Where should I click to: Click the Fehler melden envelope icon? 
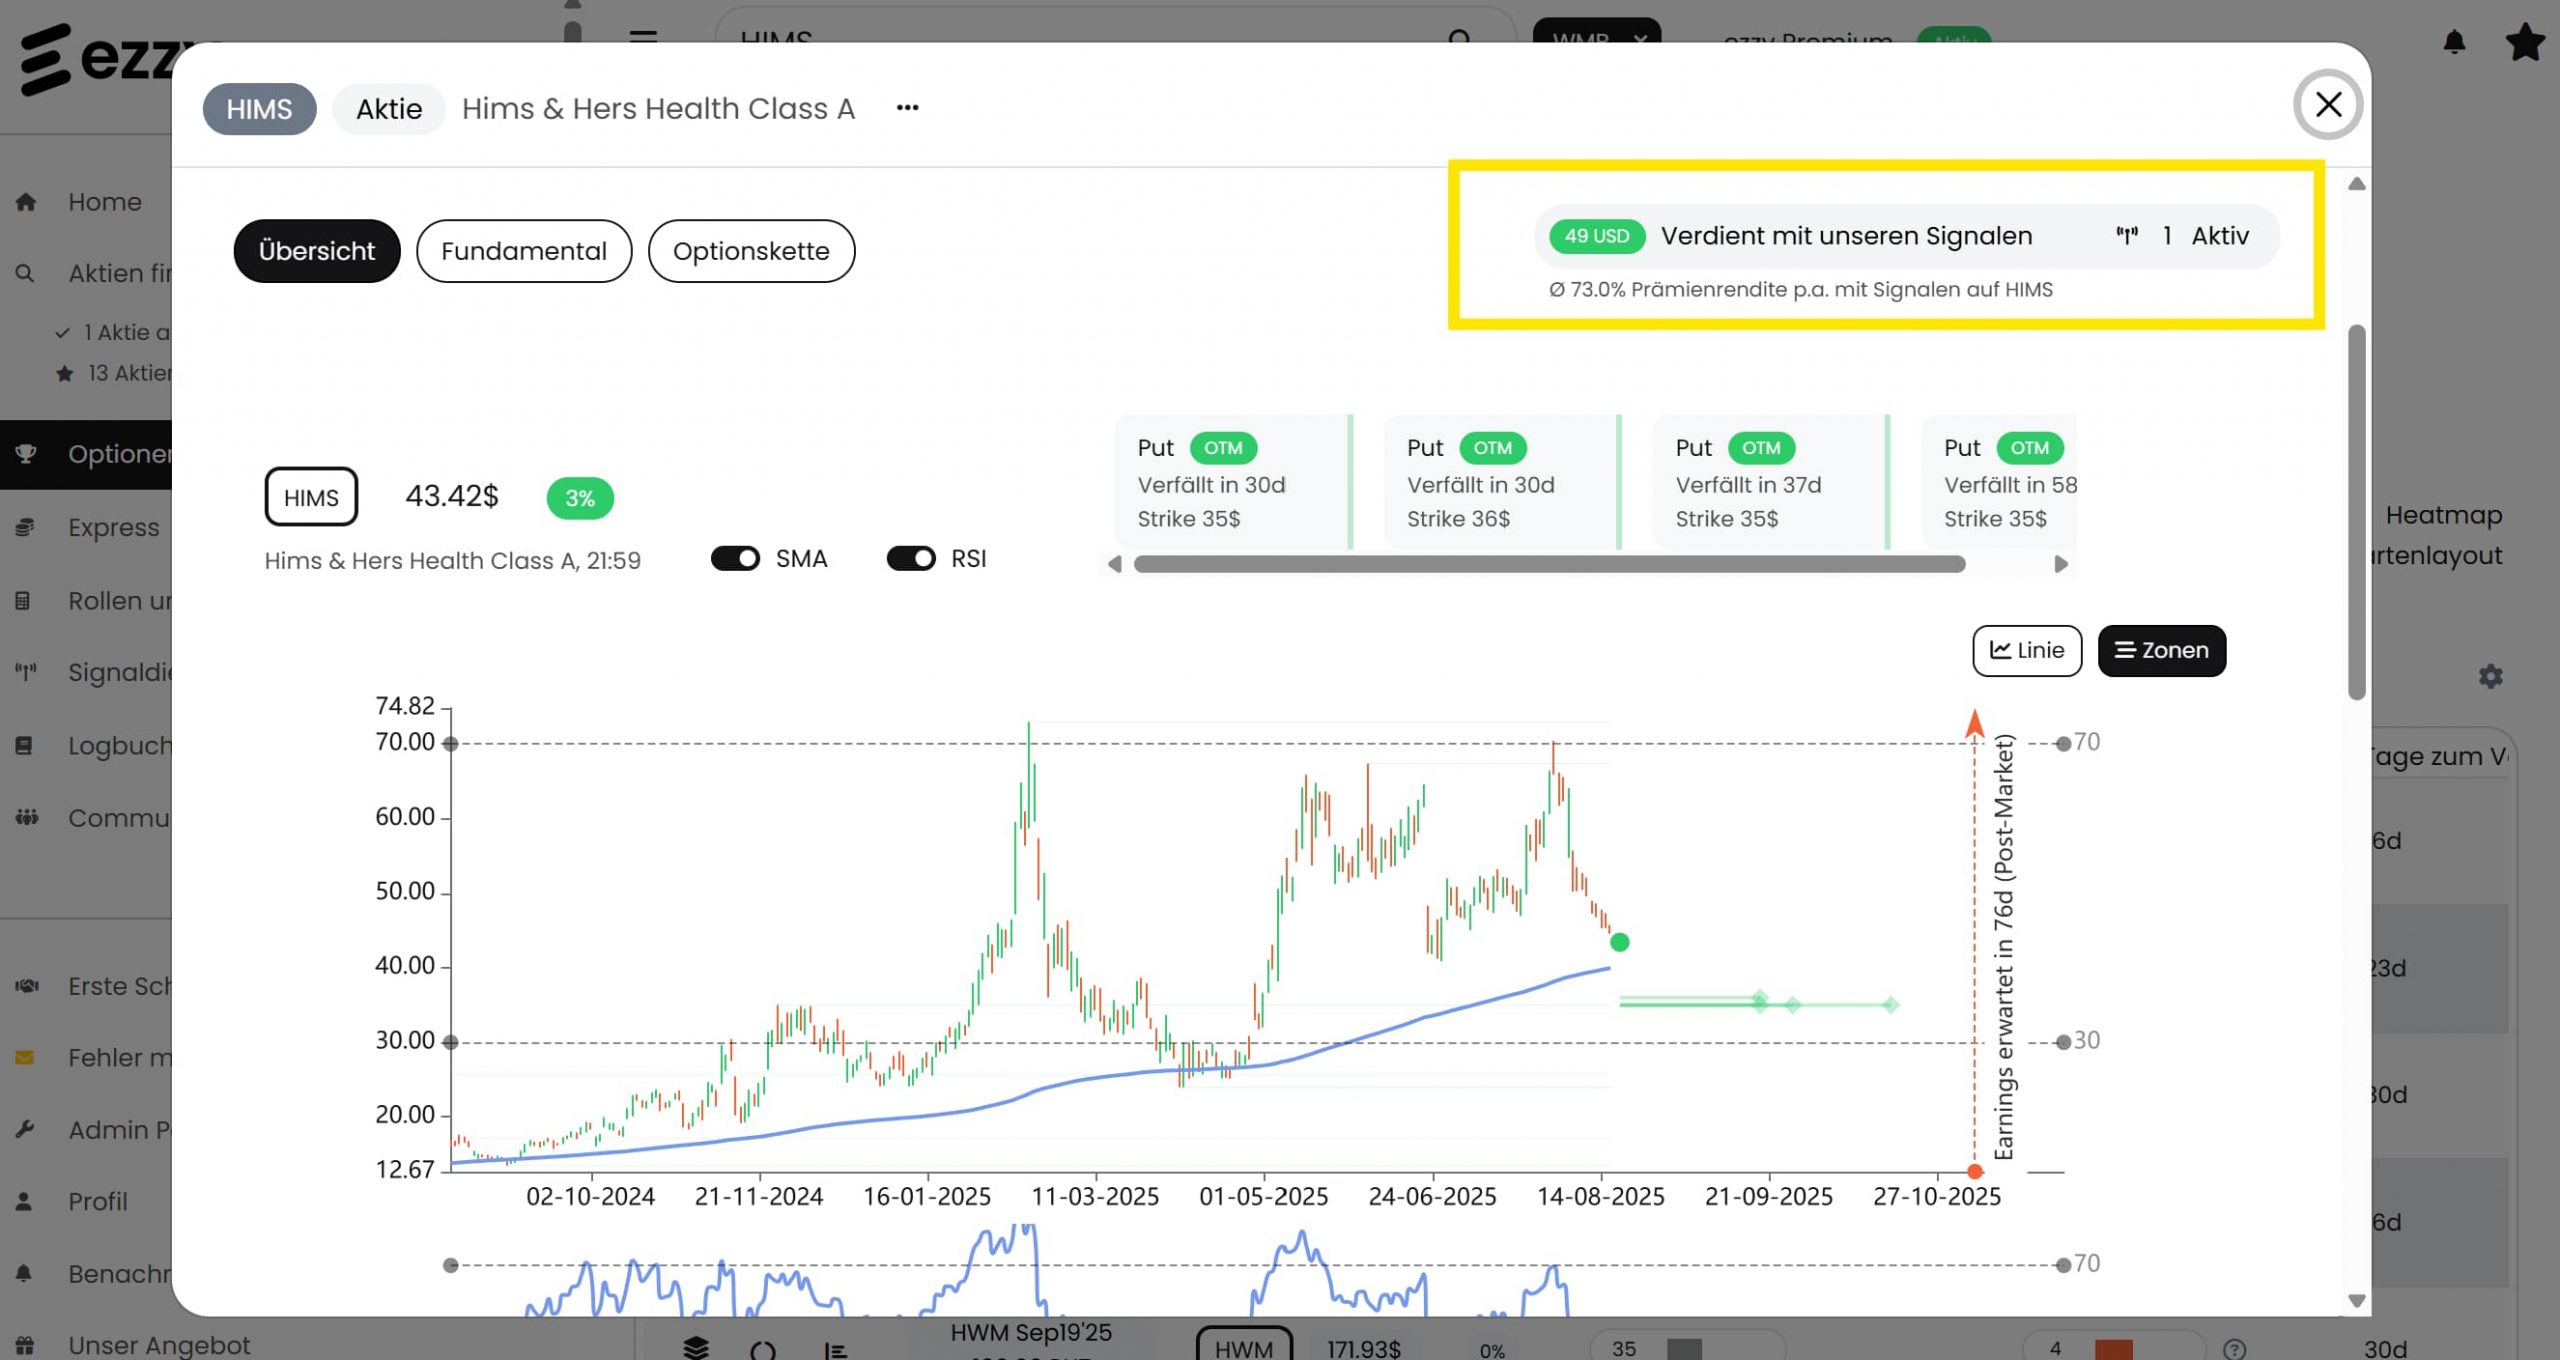pyautogui.click(x=25, y=1058)
